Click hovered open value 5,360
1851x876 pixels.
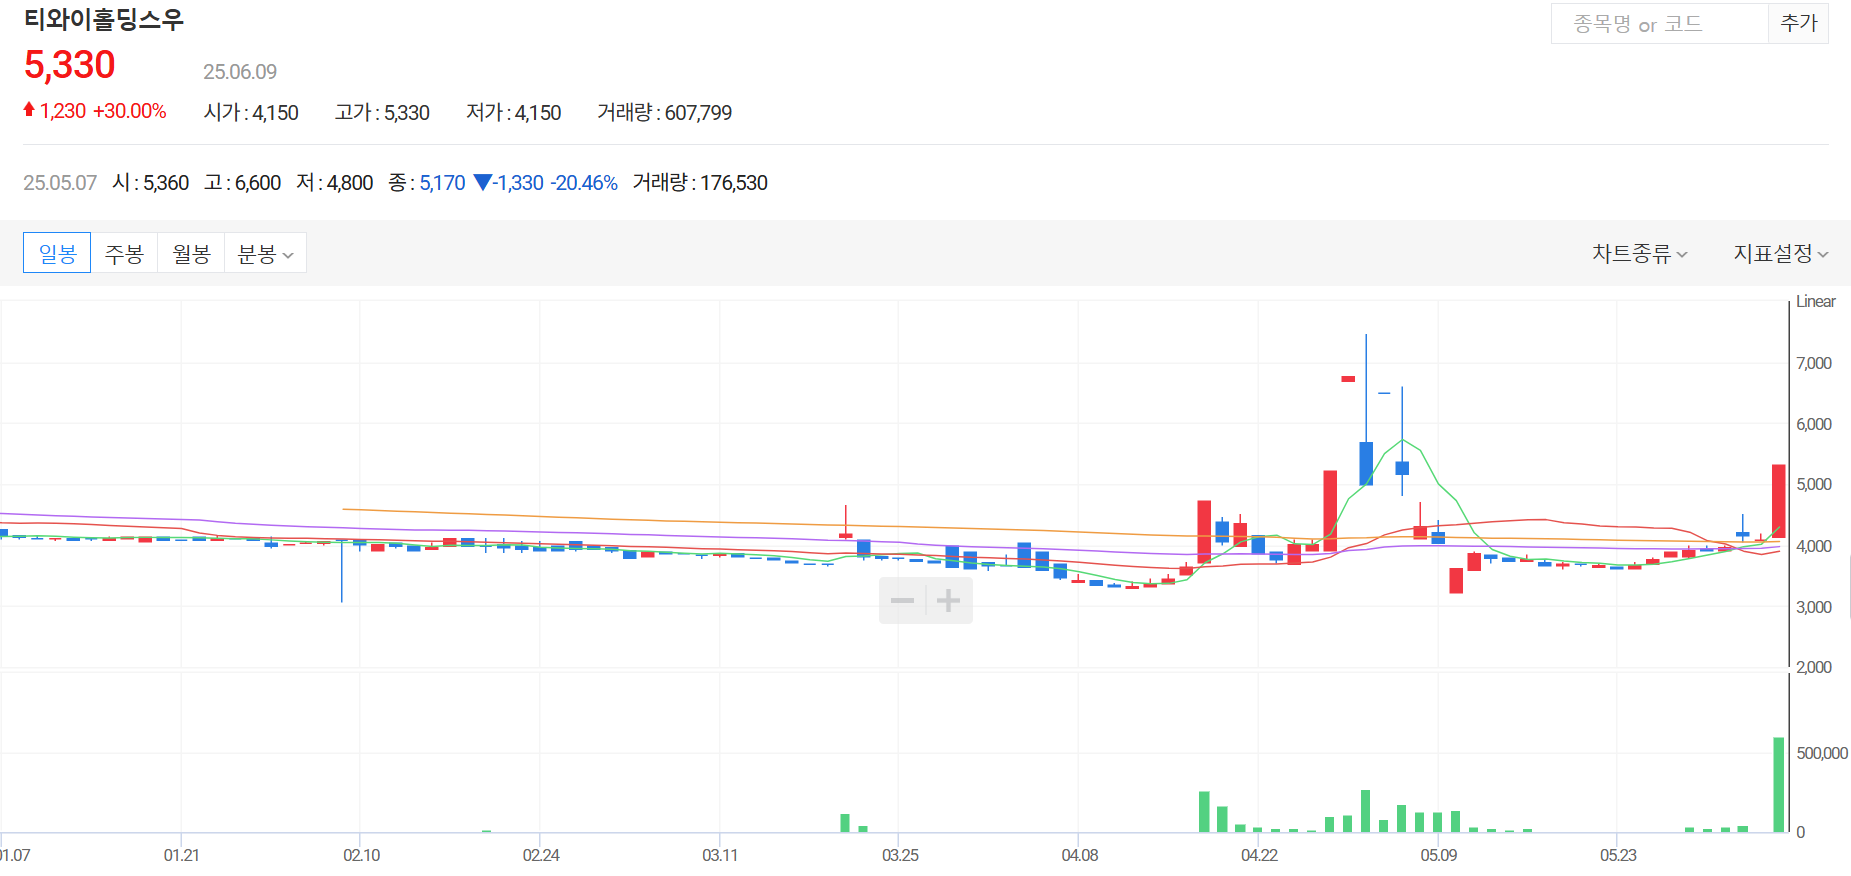166,183
